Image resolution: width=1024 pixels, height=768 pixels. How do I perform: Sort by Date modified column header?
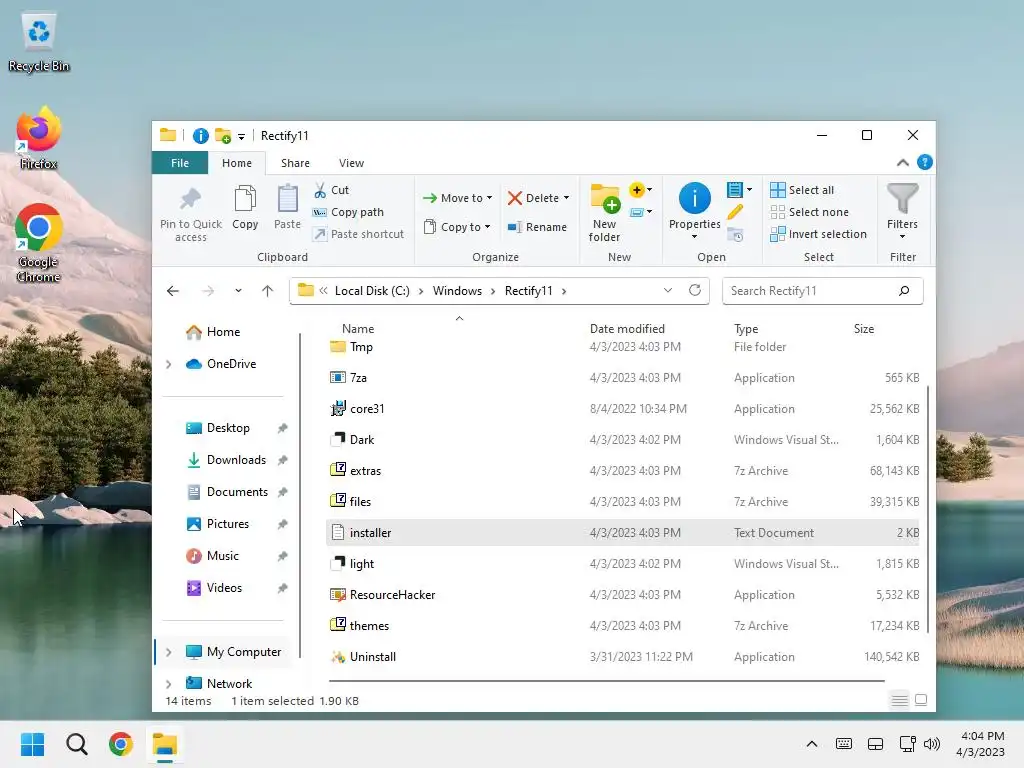point(627,328)
